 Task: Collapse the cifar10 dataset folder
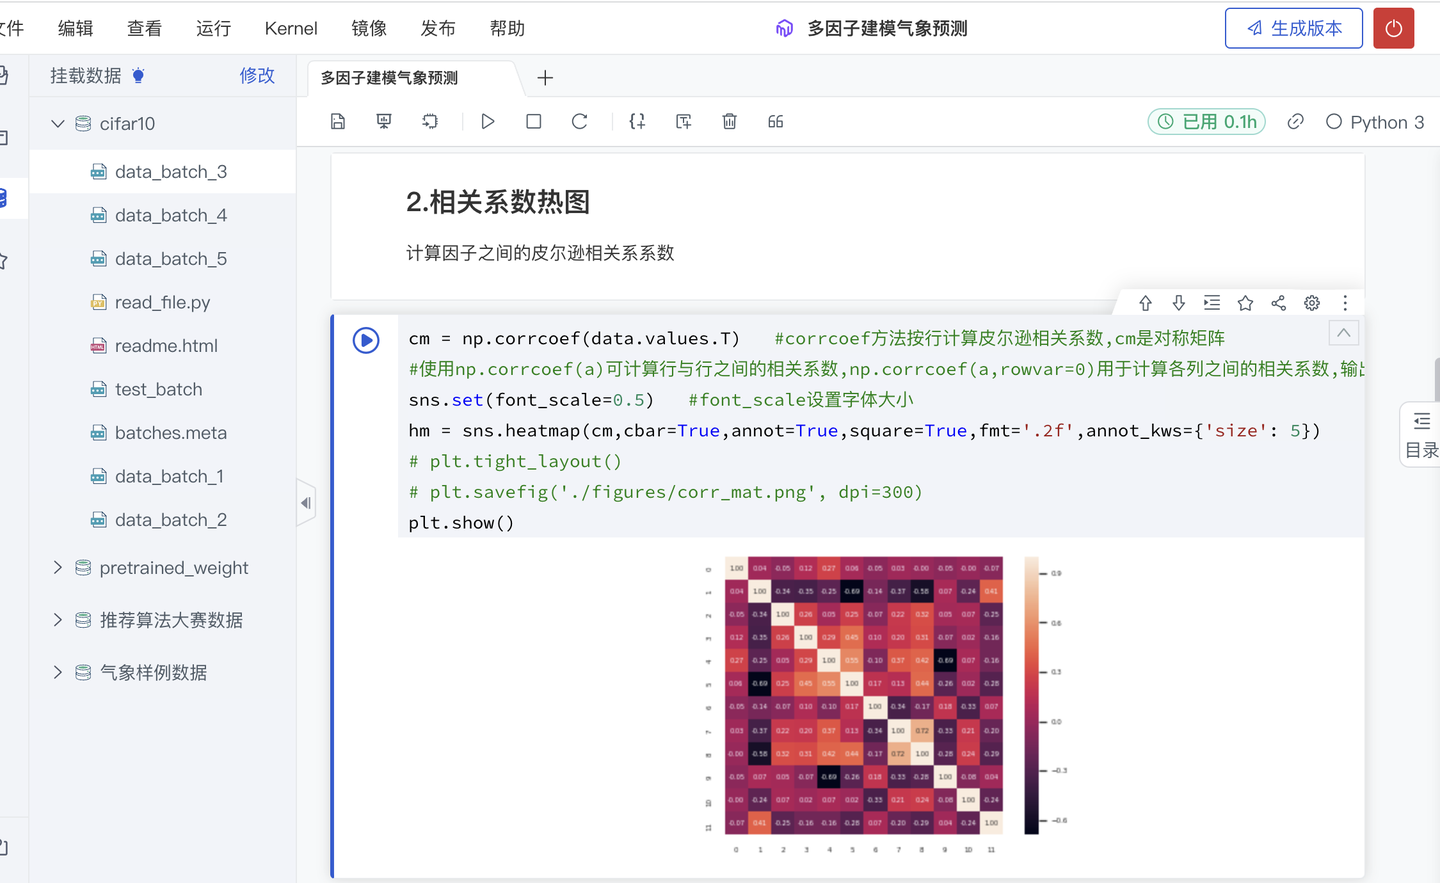(58, 124)
